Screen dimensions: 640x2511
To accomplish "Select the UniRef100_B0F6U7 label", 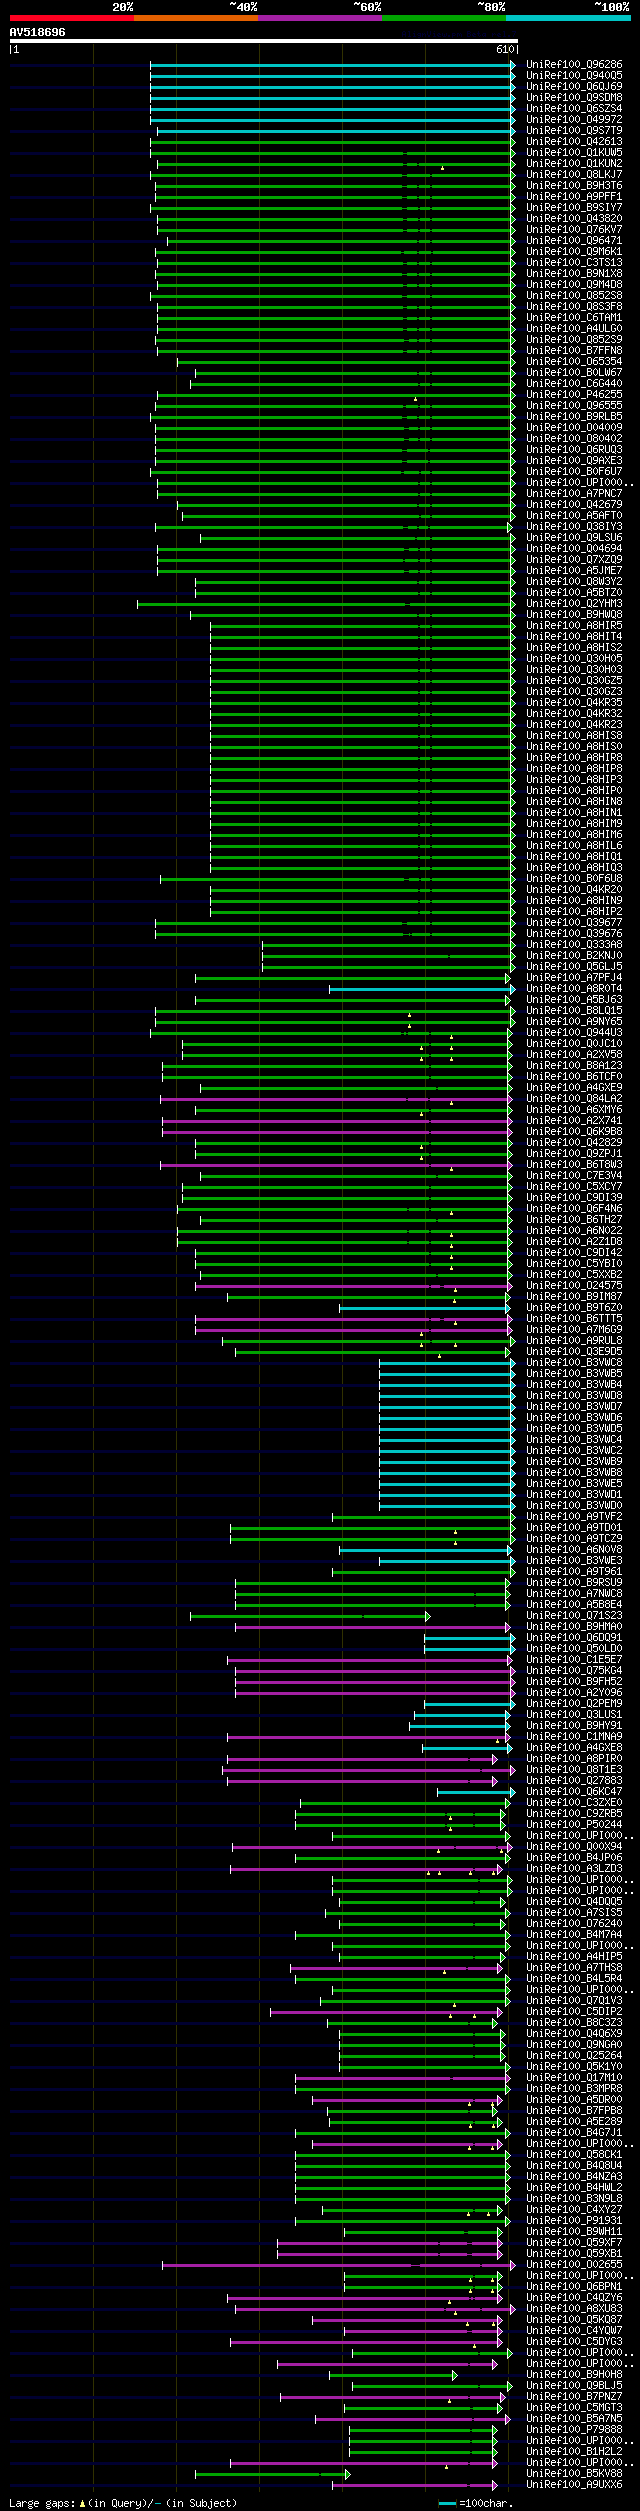I will (x=574, y=472).
